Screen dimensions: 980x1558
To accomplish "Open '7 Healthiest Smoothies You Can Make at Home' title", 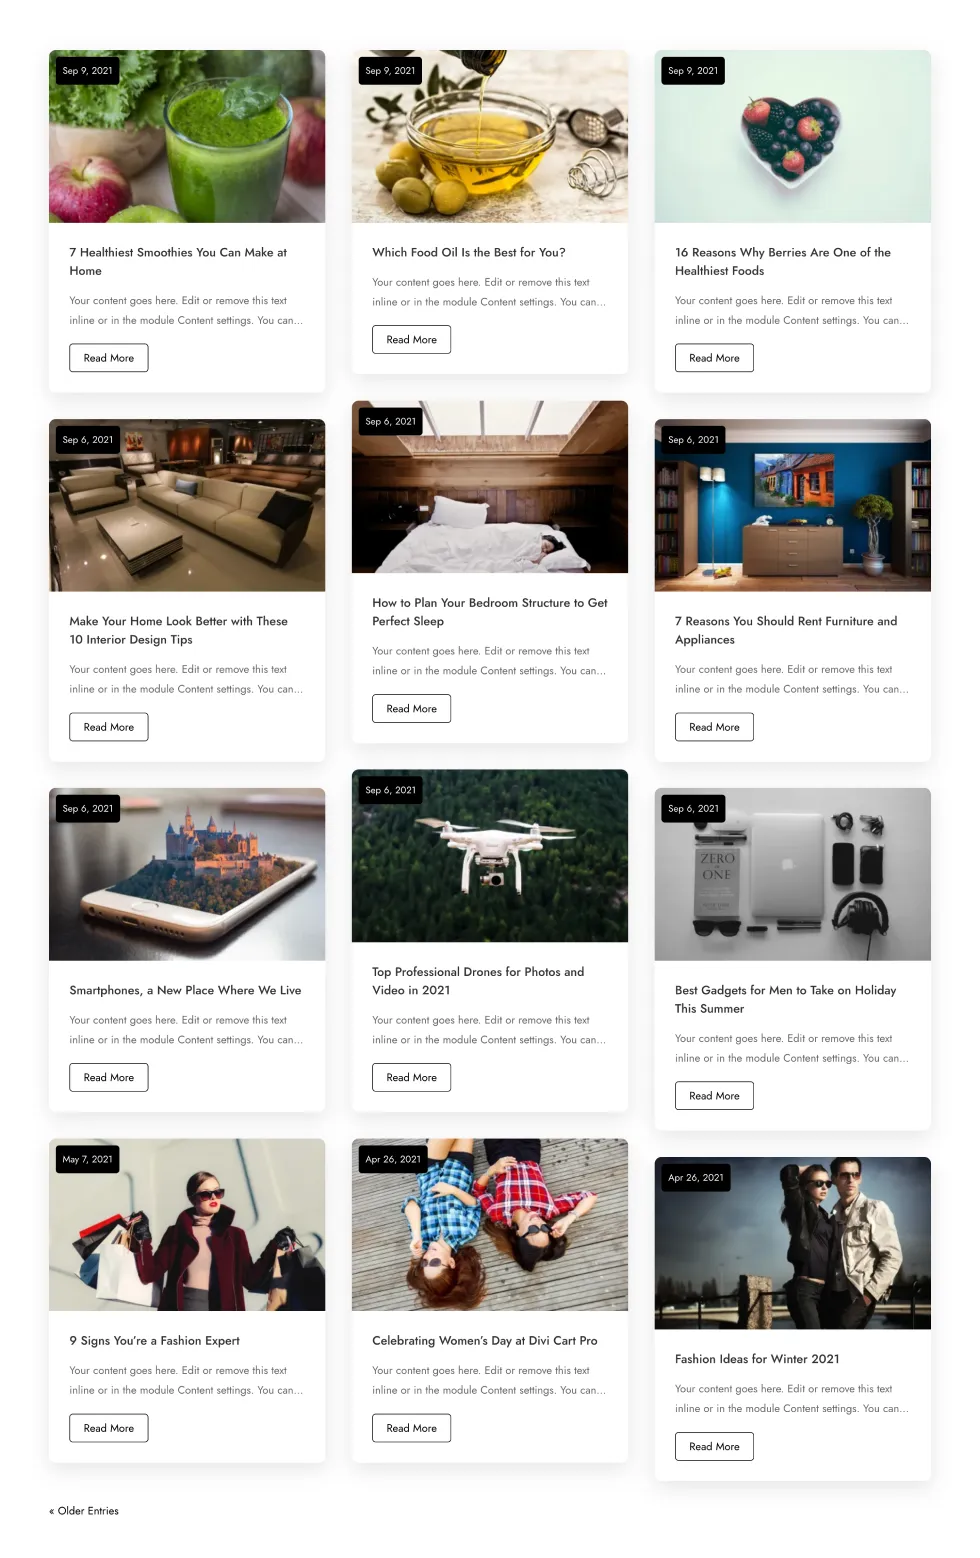I will (178, 261).
